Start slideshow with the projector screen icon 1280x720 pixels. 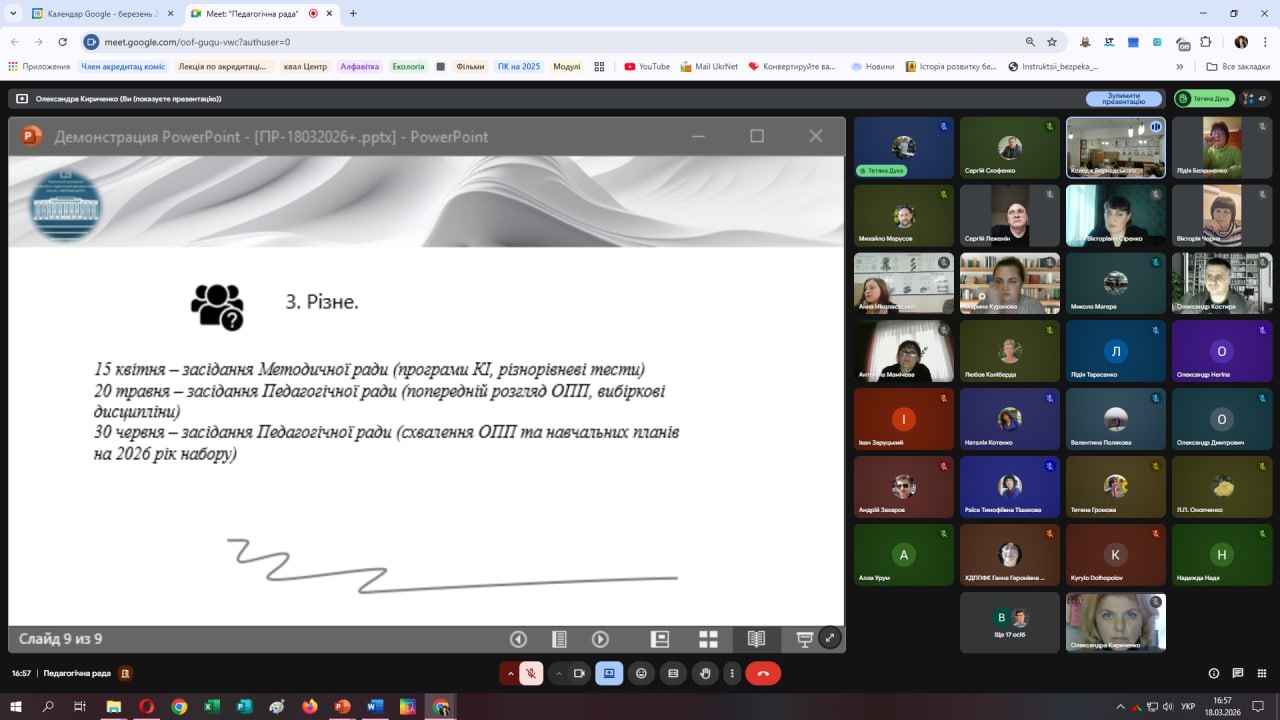804,639
